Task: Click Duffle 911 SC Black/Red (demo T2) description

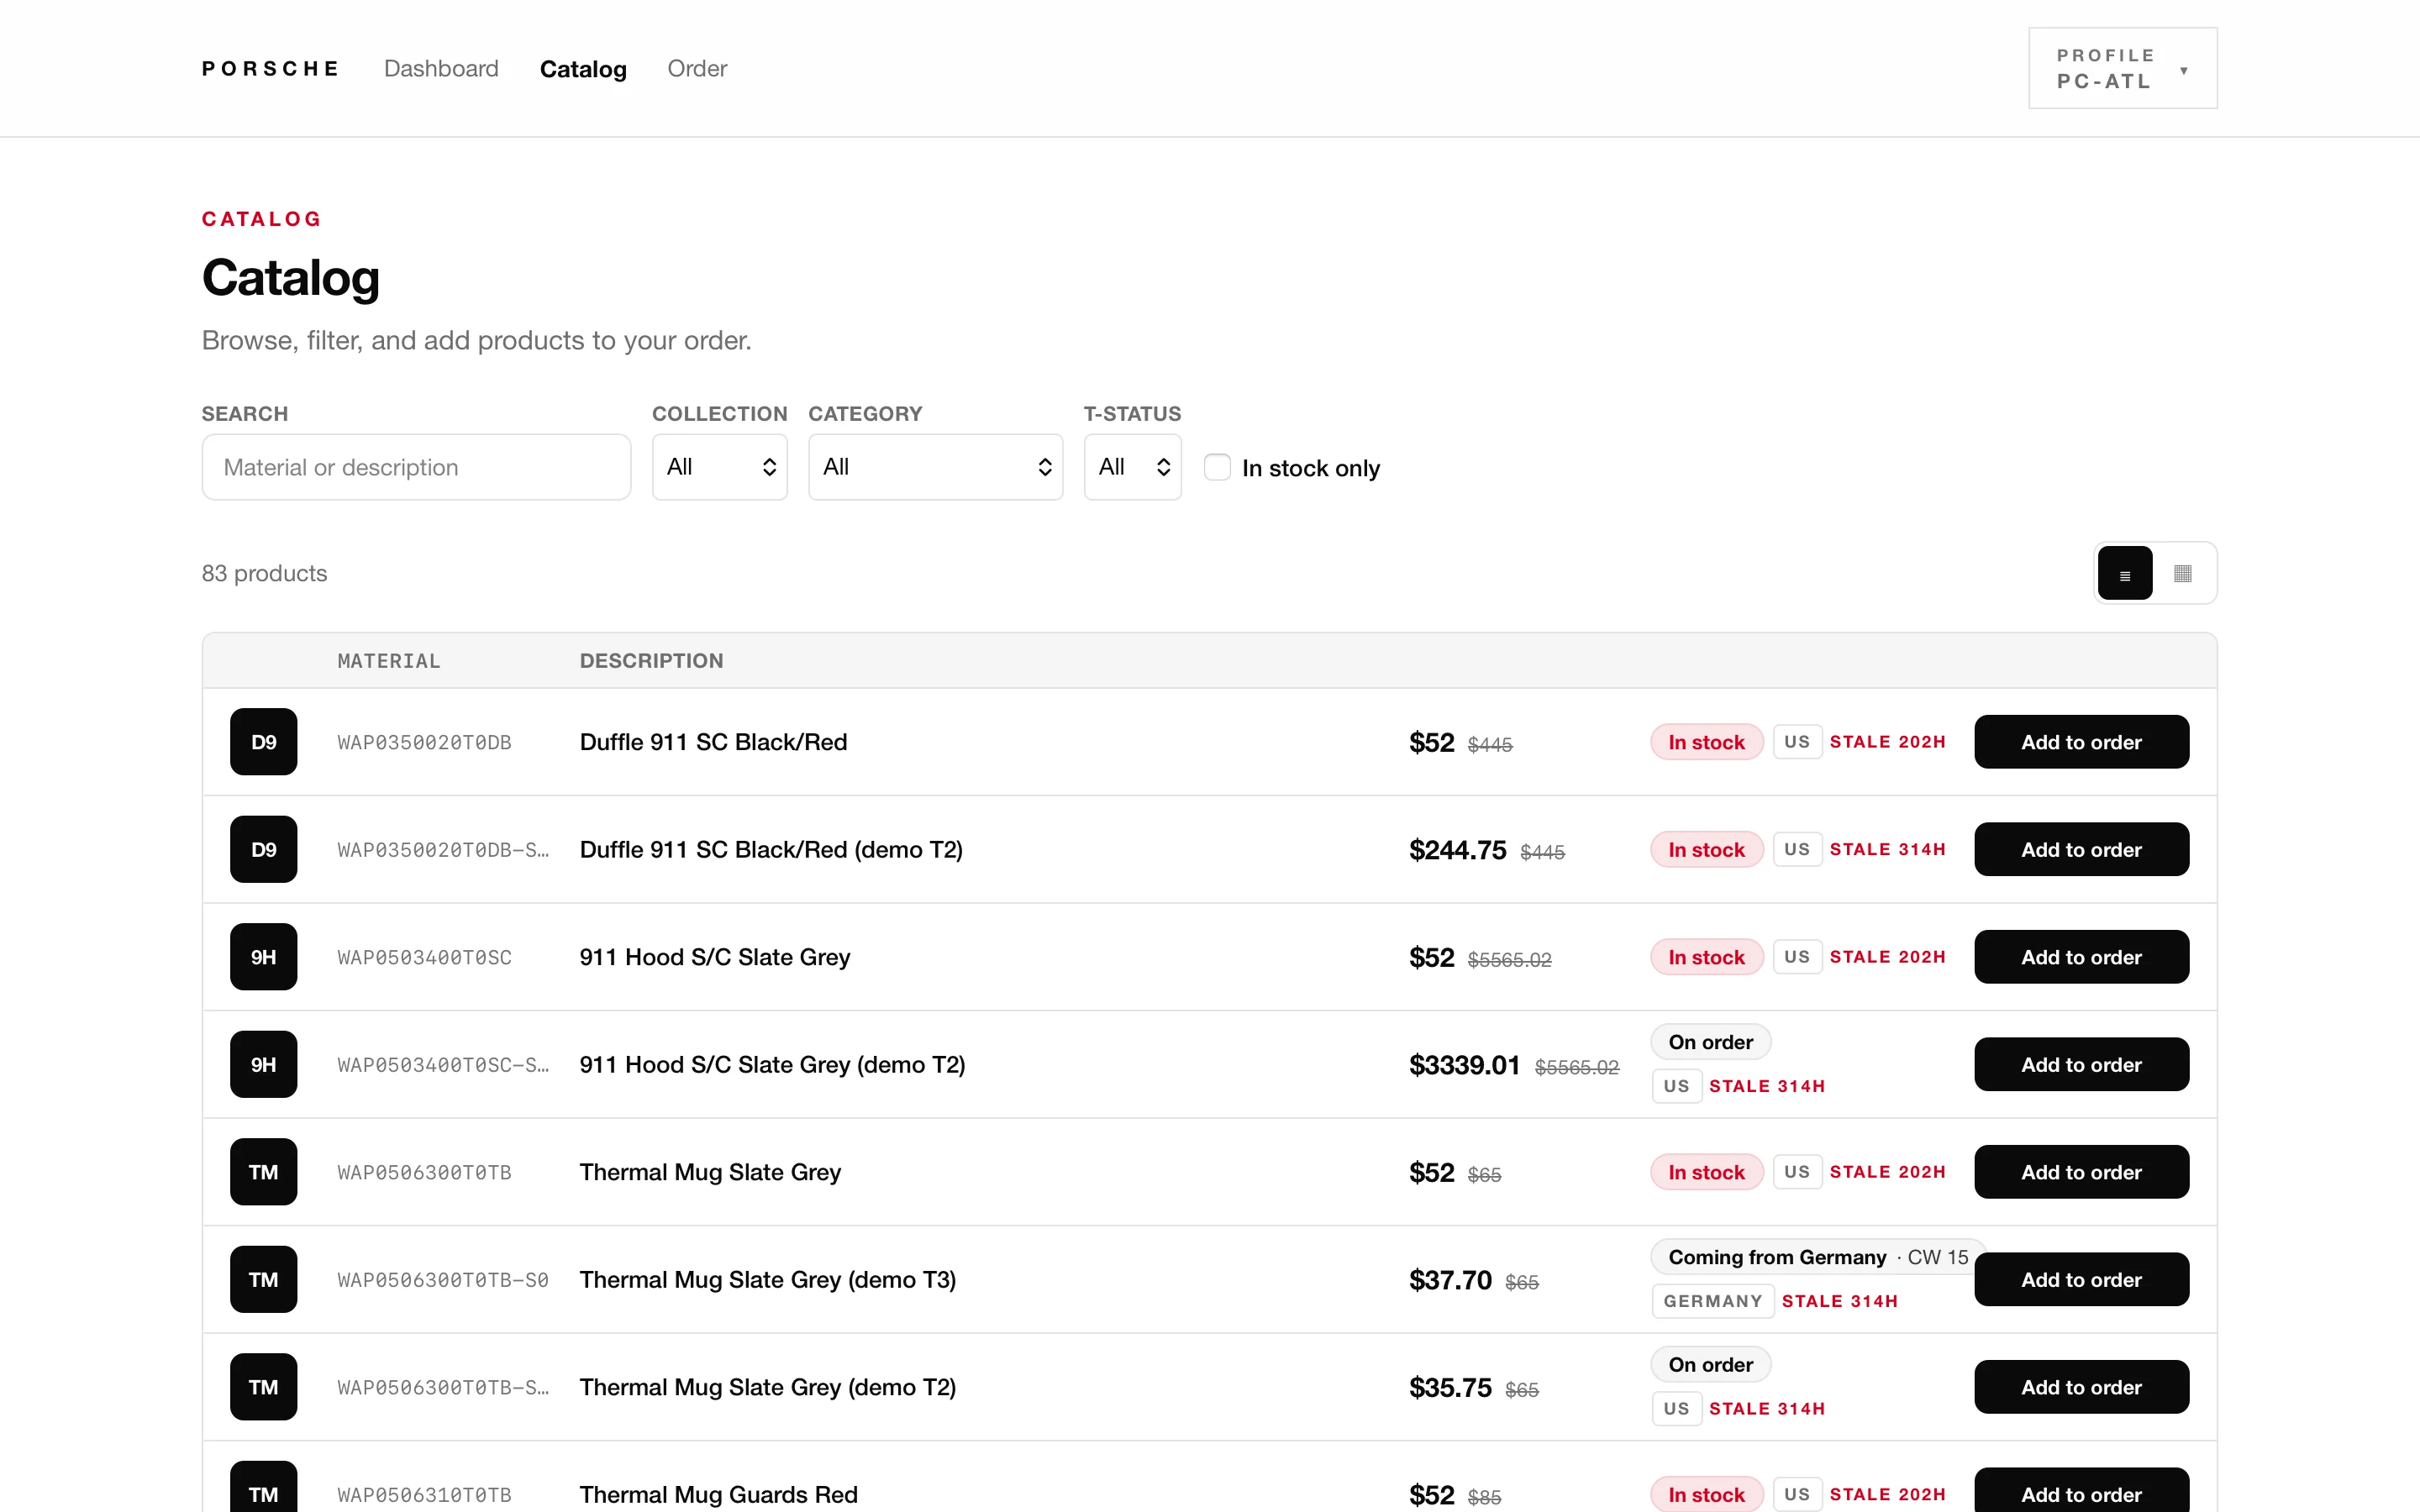Action: [x=771, y=849]
